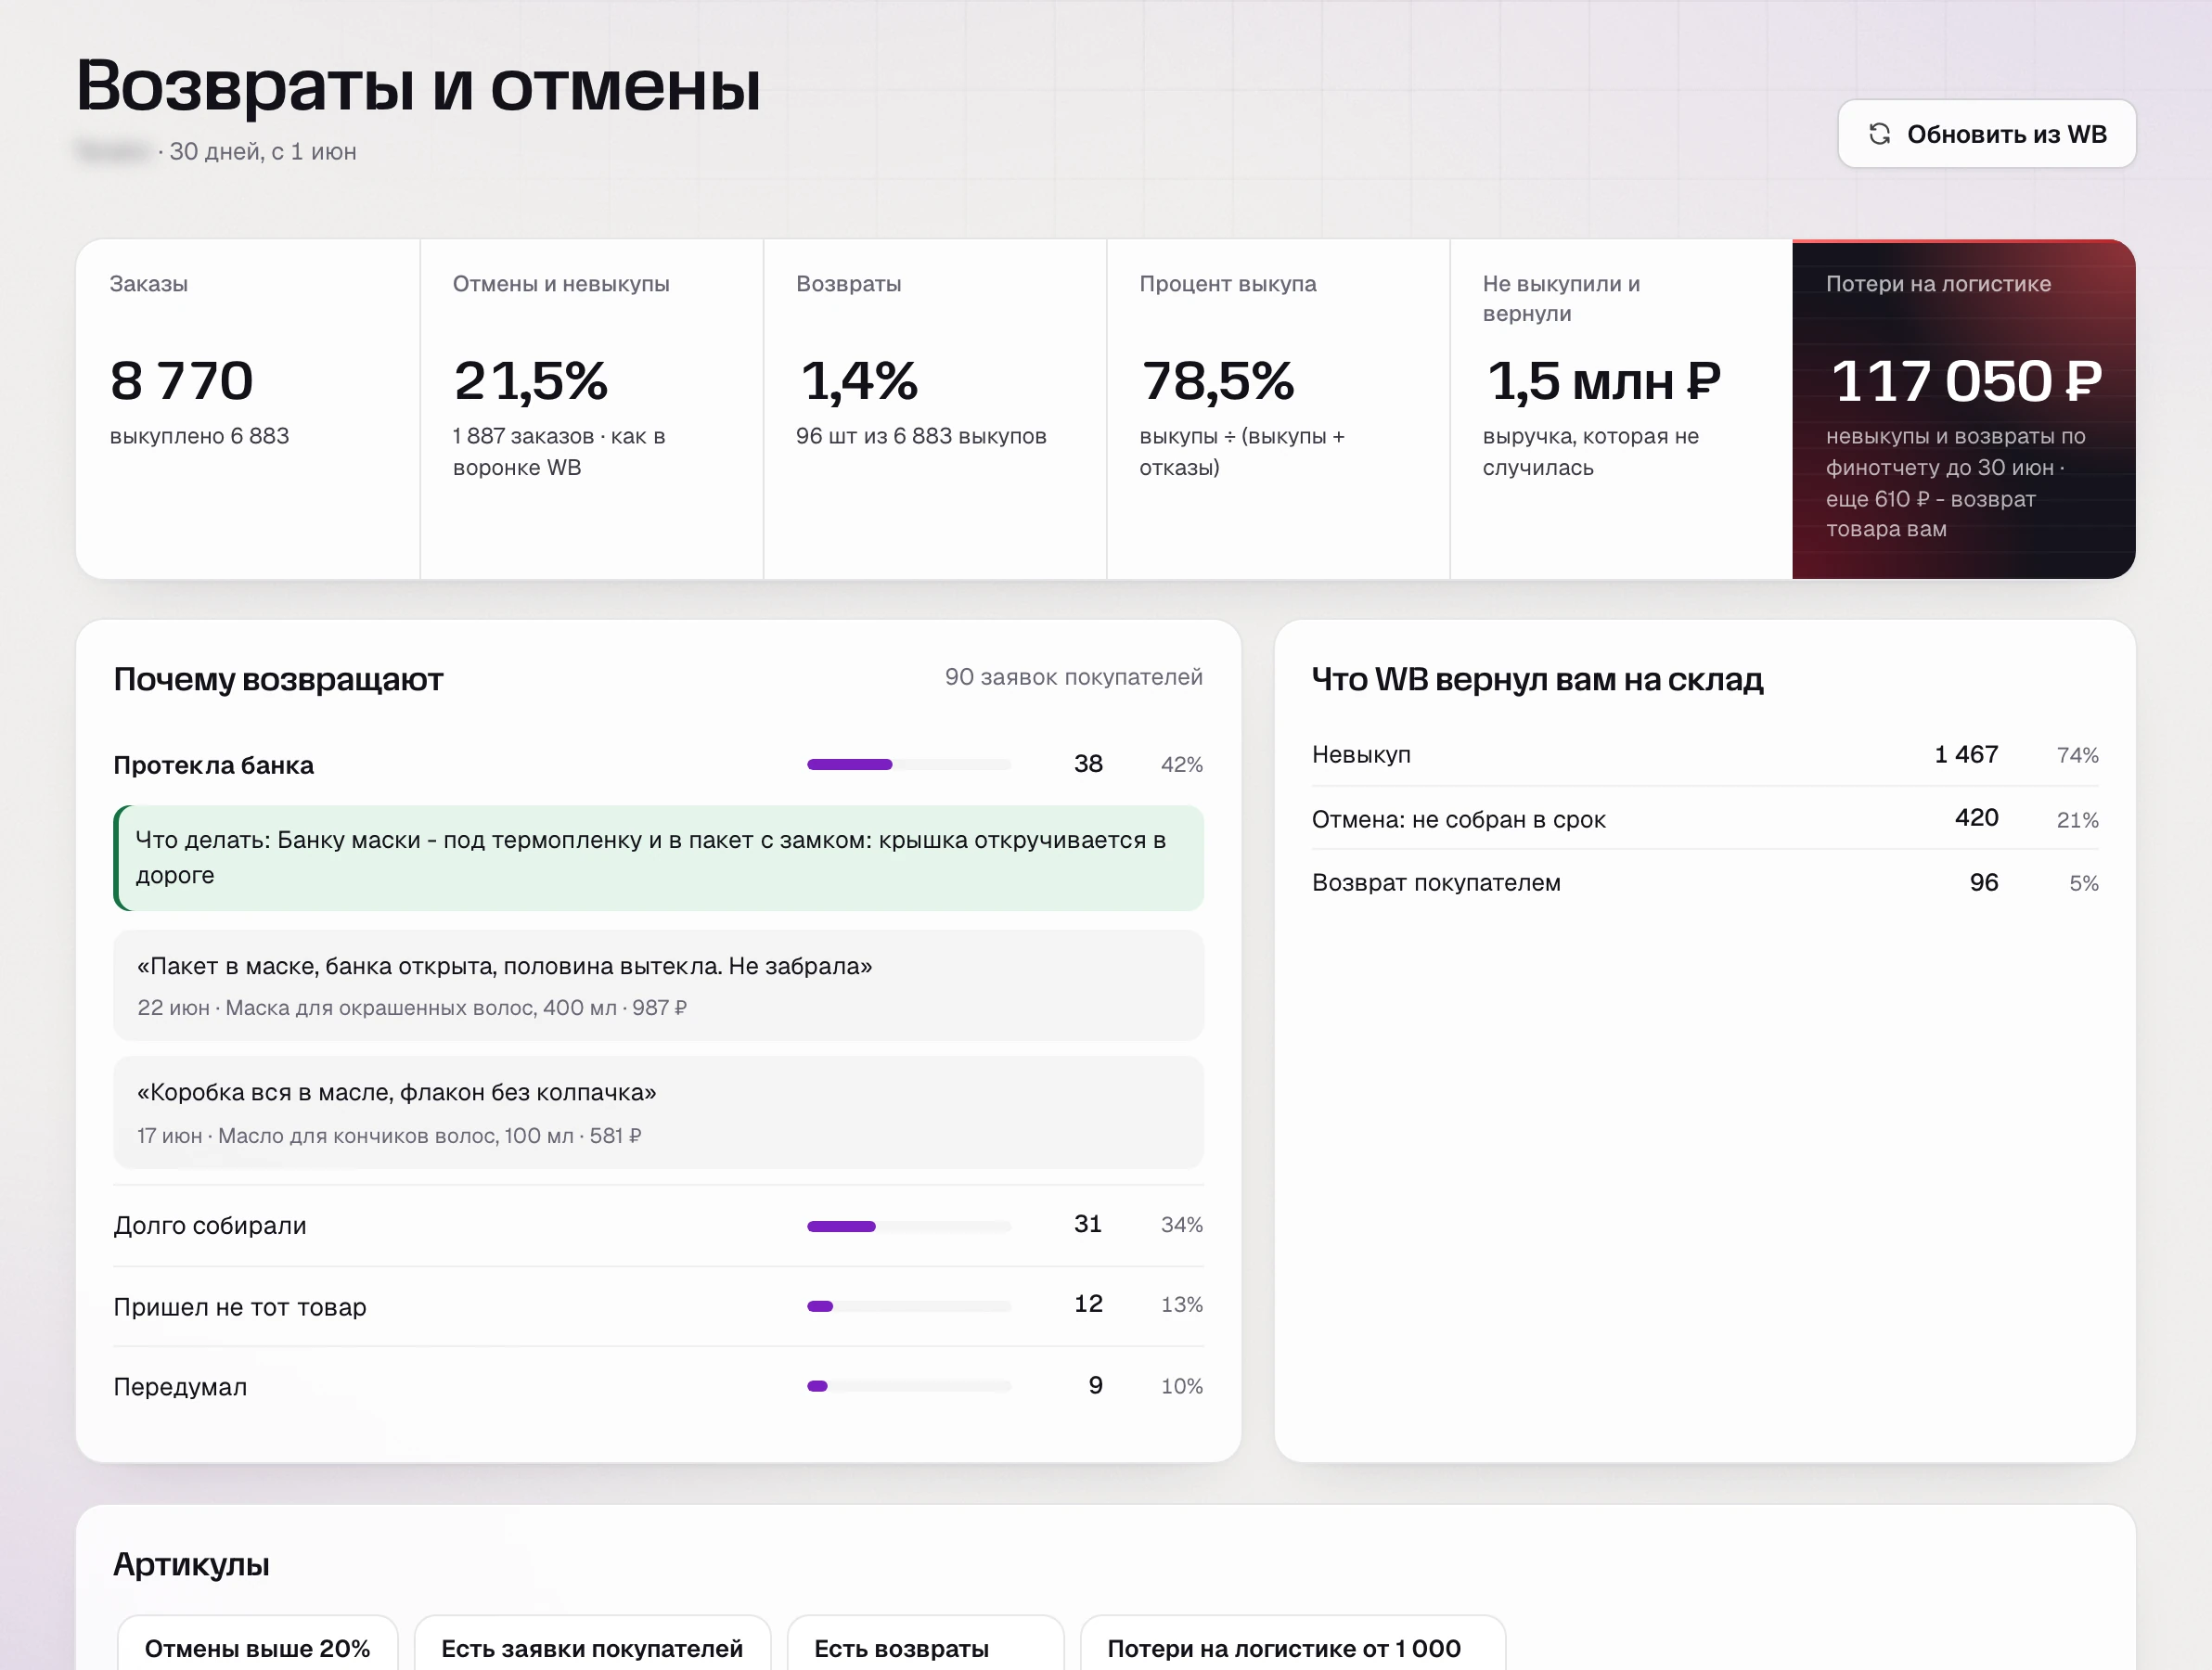
Task: Click the «90 заявок покупателей» label
Action: click(1074, 677)
